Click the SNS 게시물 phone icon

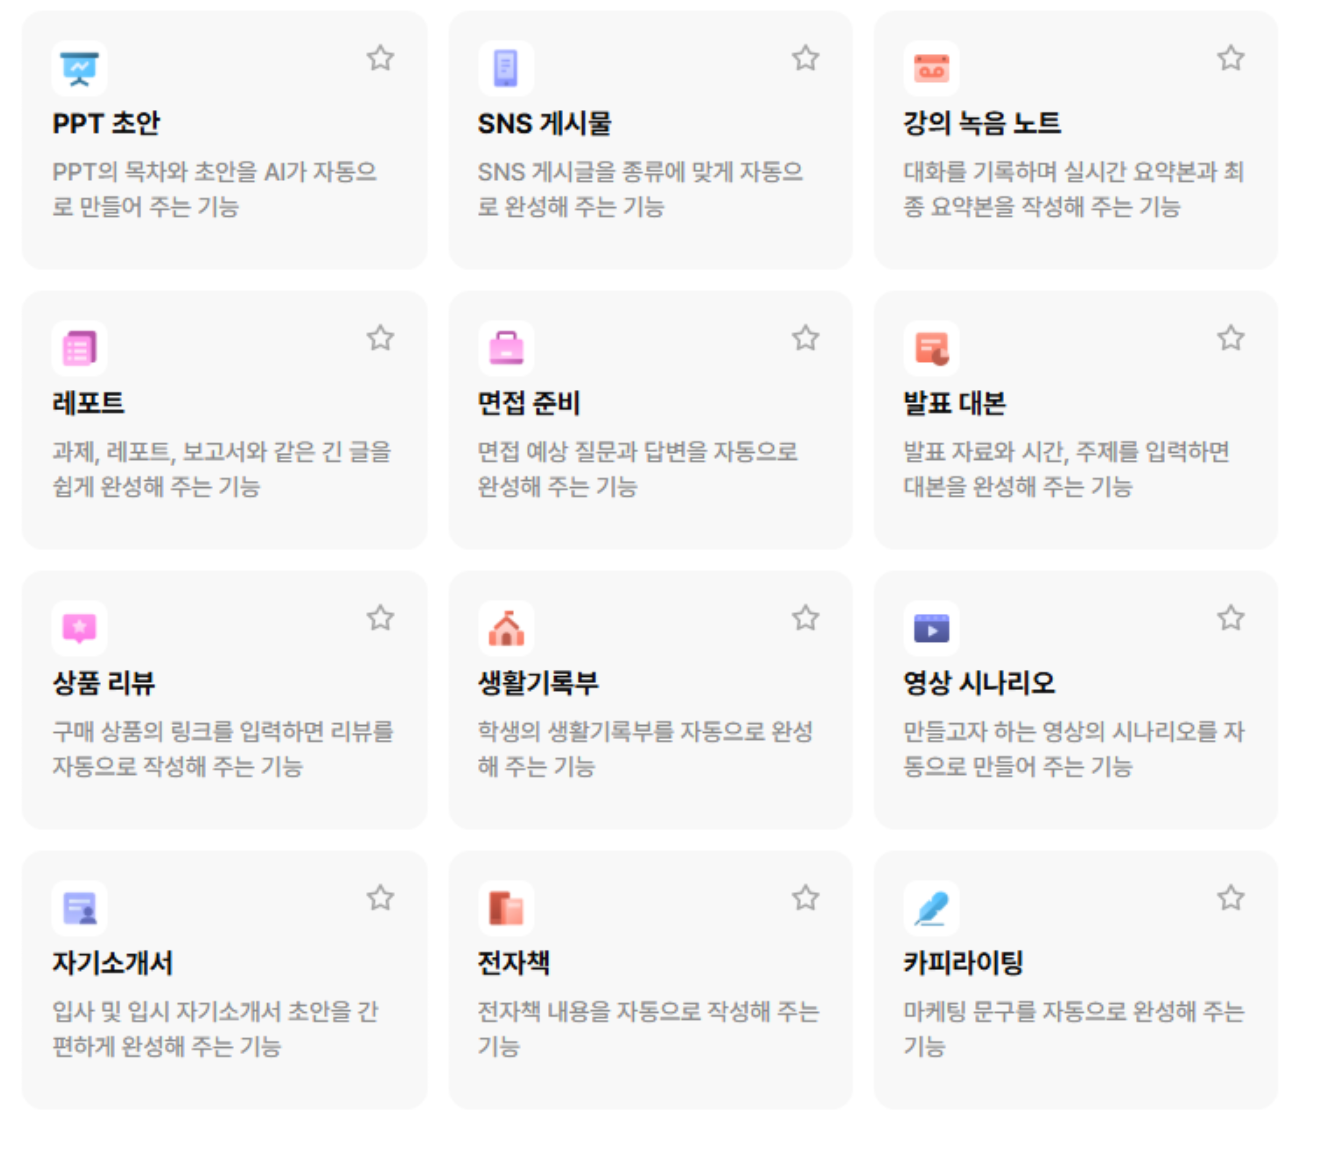click(505, 68)
